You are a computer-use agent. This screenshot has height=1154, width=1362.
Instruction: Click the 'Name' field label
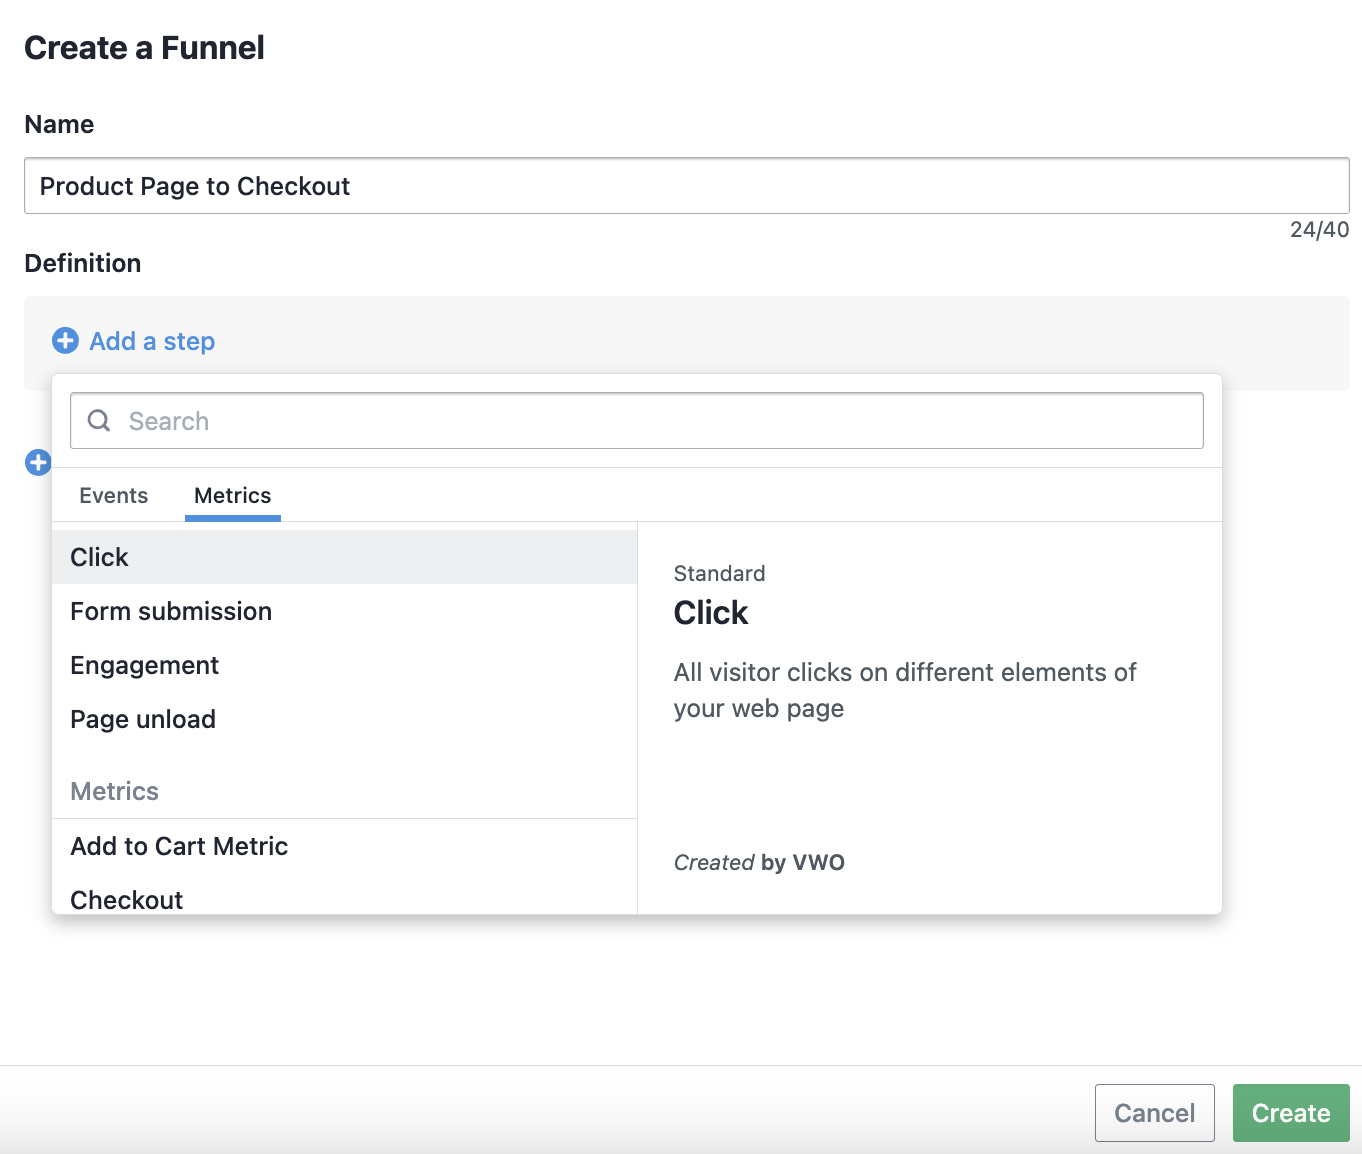(x=59, y=124)
